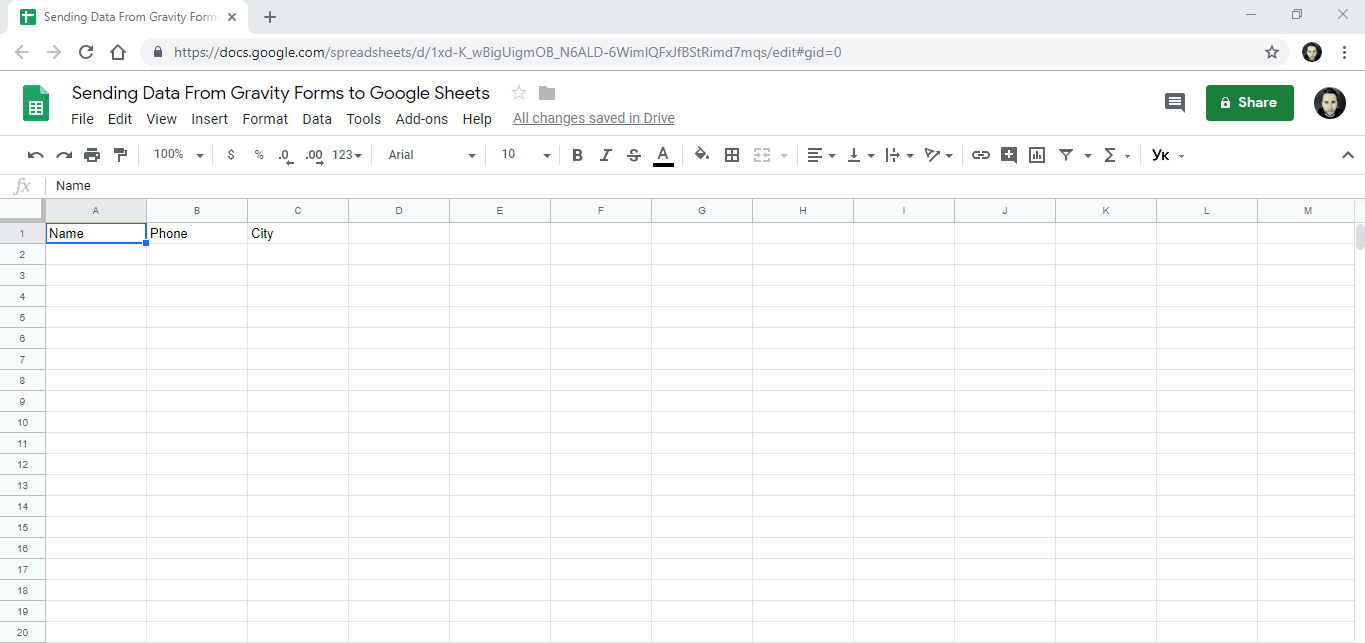The width and height of the screenshot is (1365, 643).
Task: Pick a fill color with paint bucket
Action: (702, 155)
